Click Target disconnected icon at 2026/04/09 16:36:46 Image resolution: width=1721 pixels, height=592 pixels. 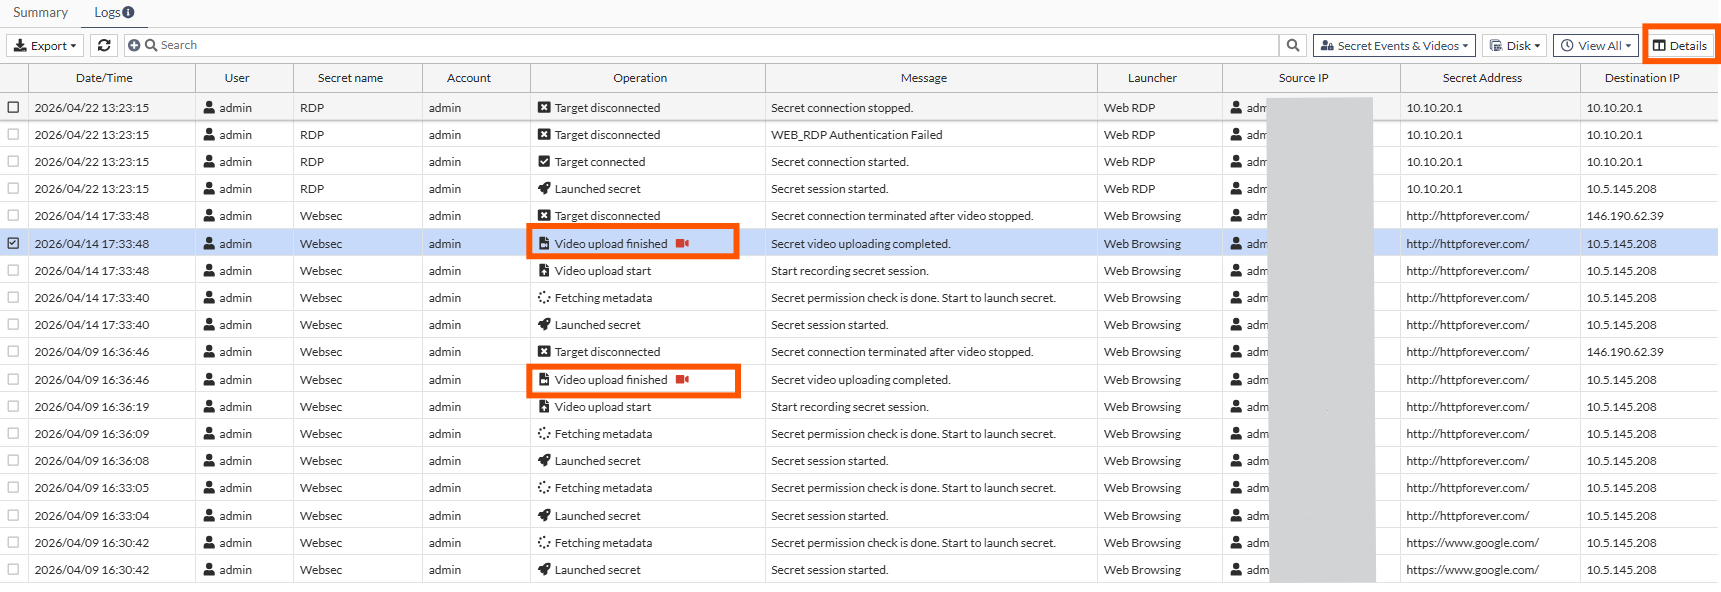[x=544, y=351]
